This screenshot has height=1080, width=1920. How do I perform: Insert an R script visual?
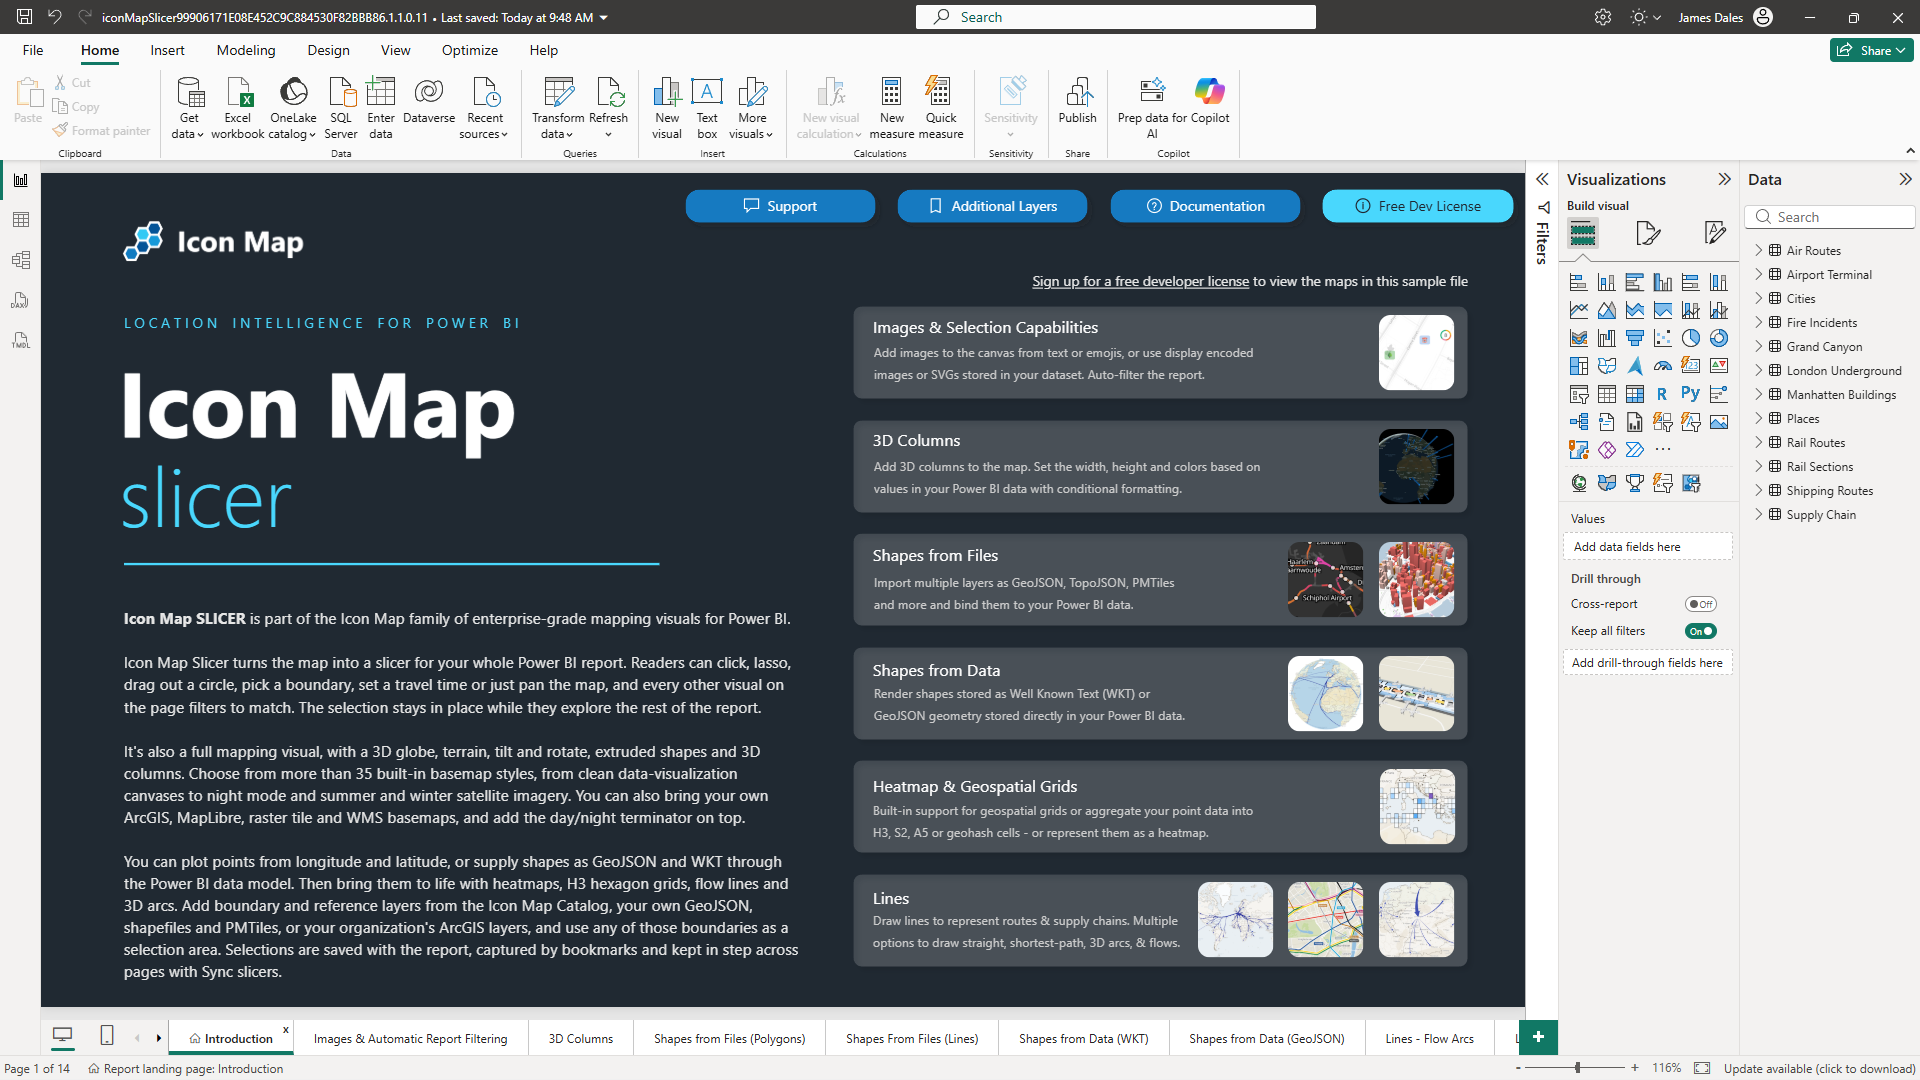coord(1662,394)
